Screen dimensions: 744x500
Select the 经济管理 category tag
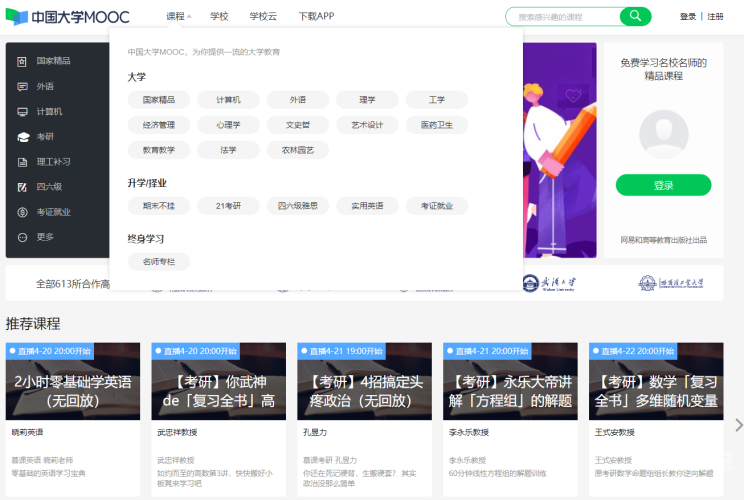(x=159, y=125)
